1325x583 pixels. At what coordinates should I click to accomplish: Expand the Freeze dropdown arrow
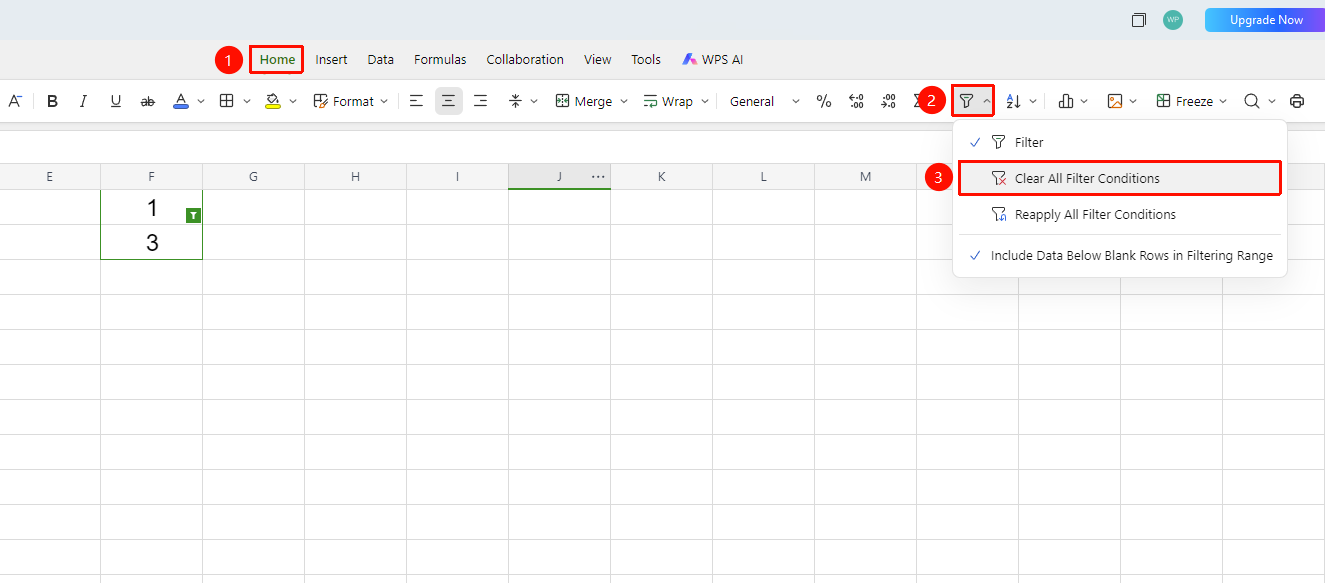point(1223,101)
